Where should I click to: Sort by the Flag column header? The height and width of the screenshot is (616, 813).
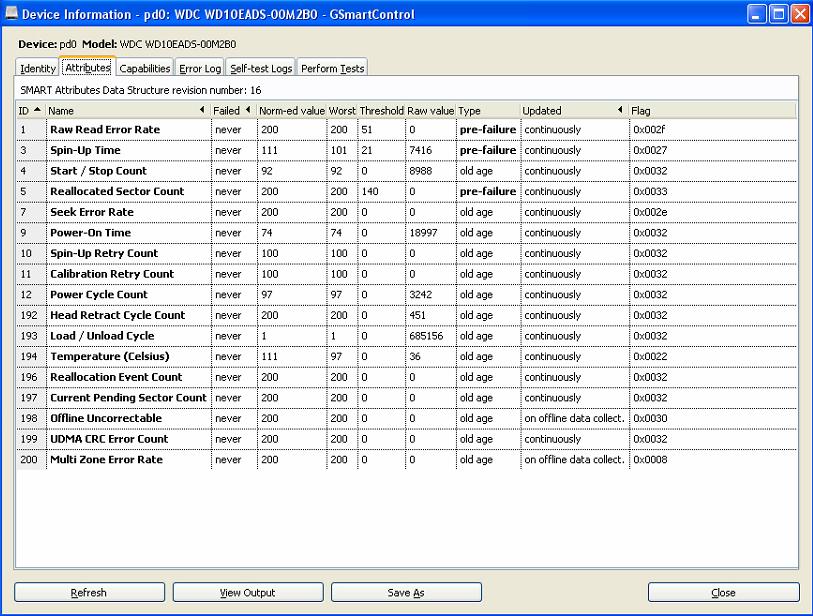712,110
